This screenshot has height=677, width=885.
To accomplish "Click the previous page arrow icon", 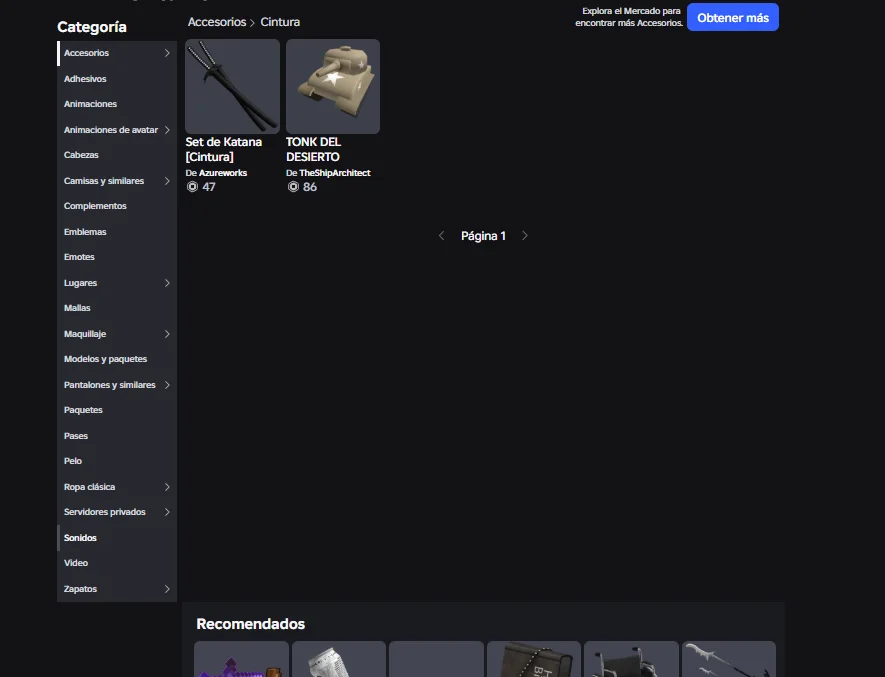I will 442,236.
